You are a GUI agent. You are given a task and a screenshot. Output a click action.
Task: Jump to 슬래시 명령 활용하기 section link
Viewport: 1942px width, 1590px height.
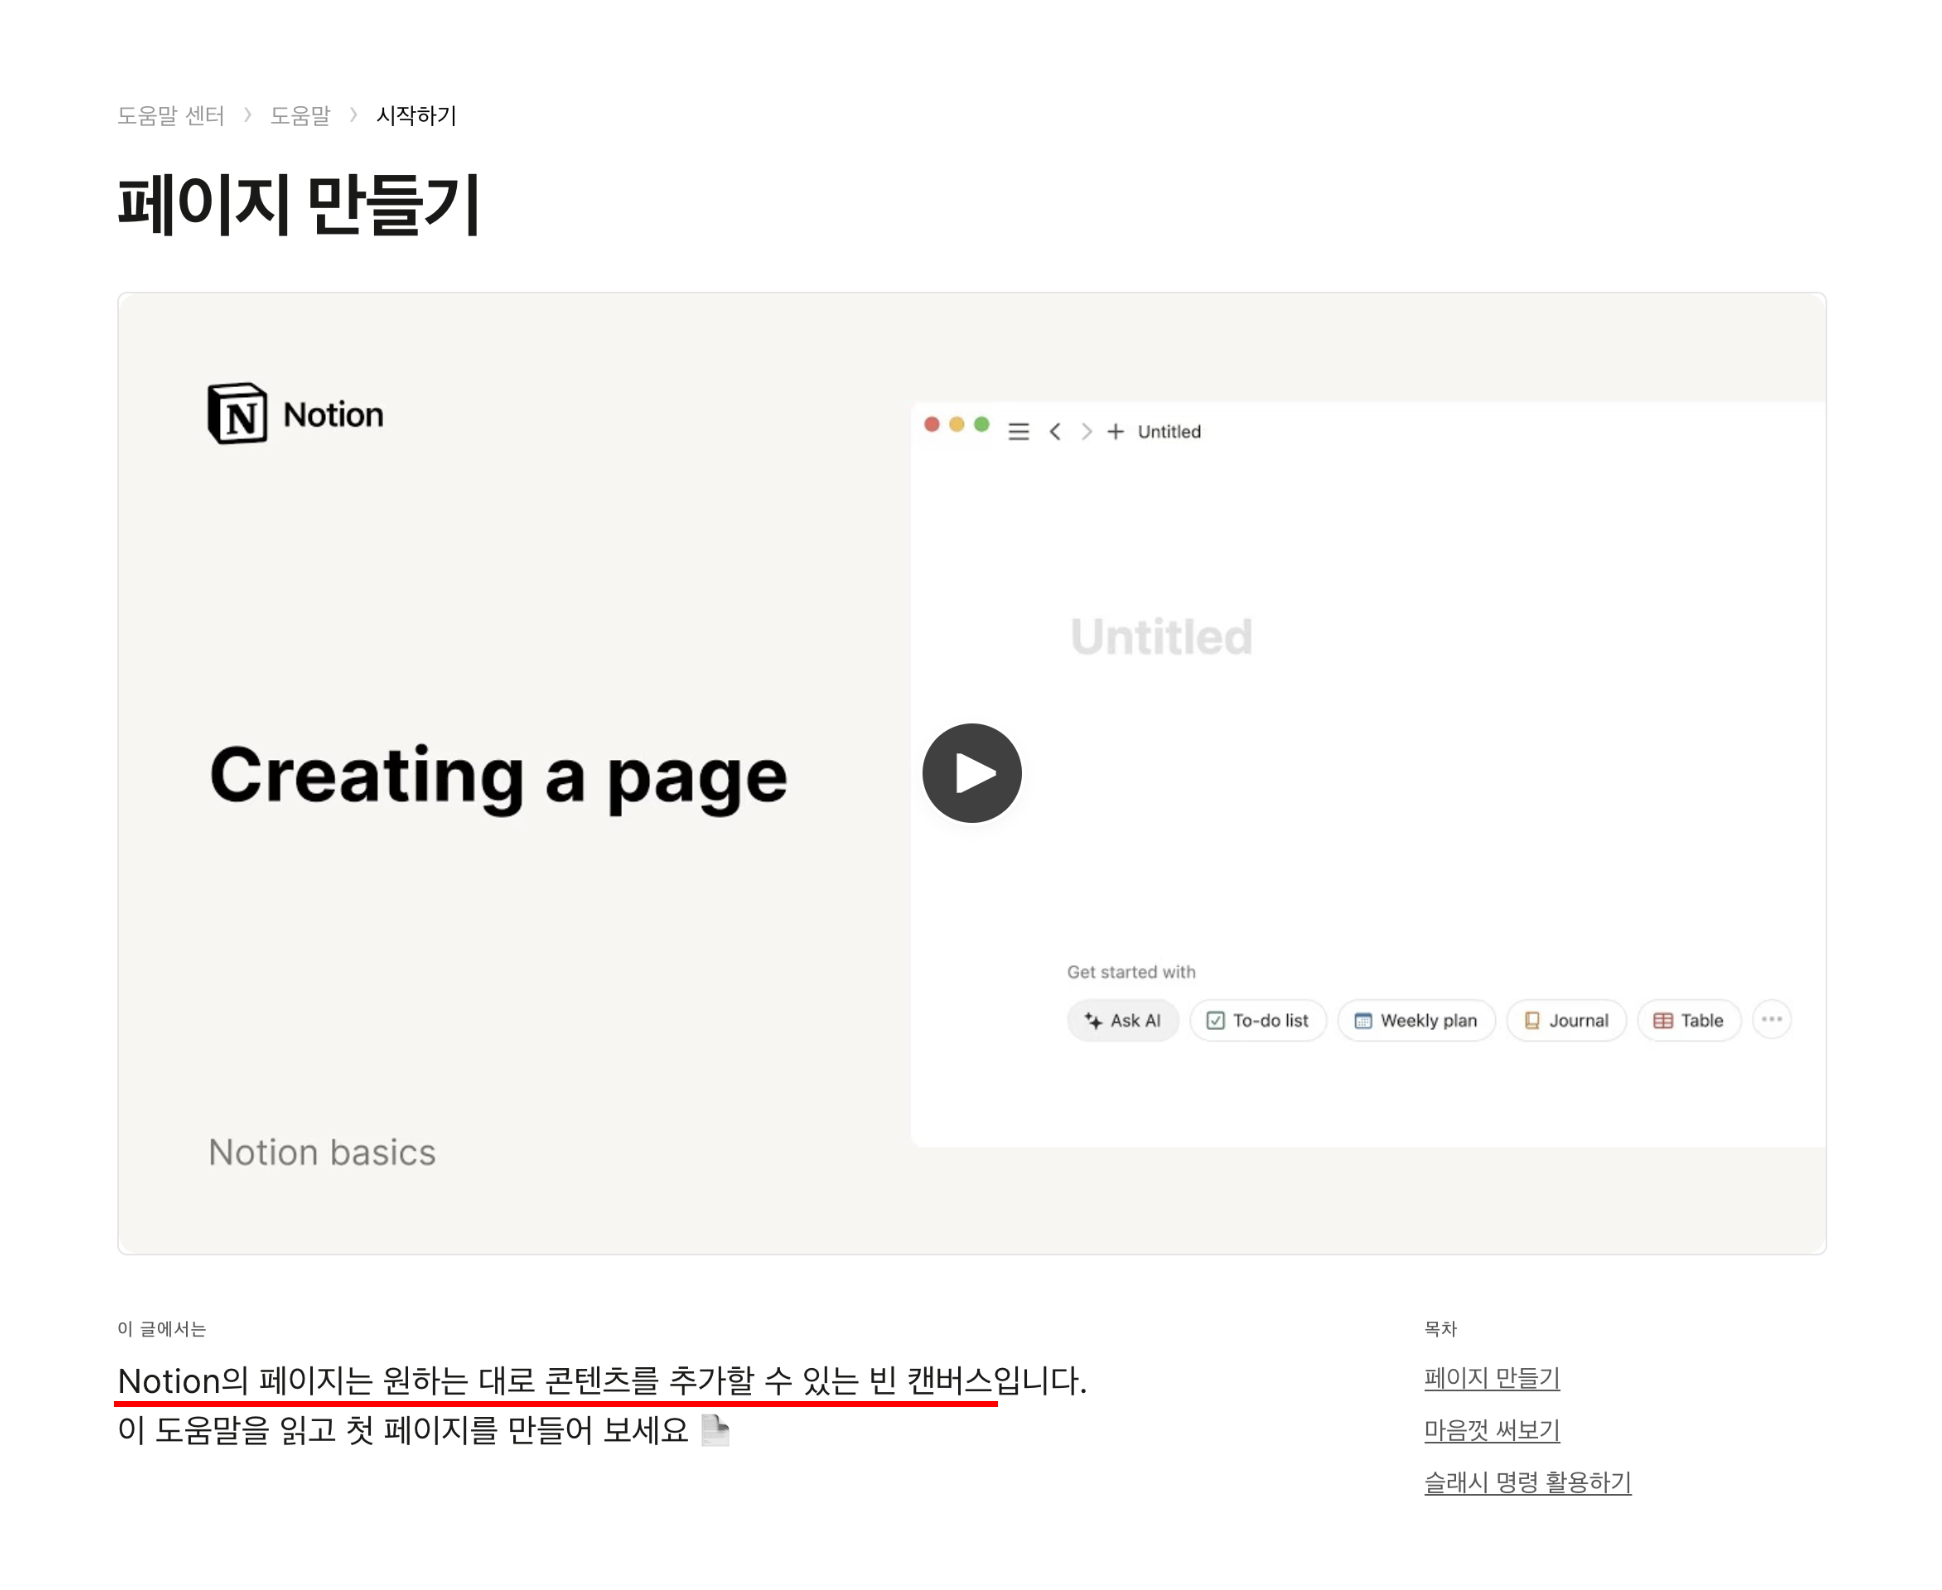1527,1482
